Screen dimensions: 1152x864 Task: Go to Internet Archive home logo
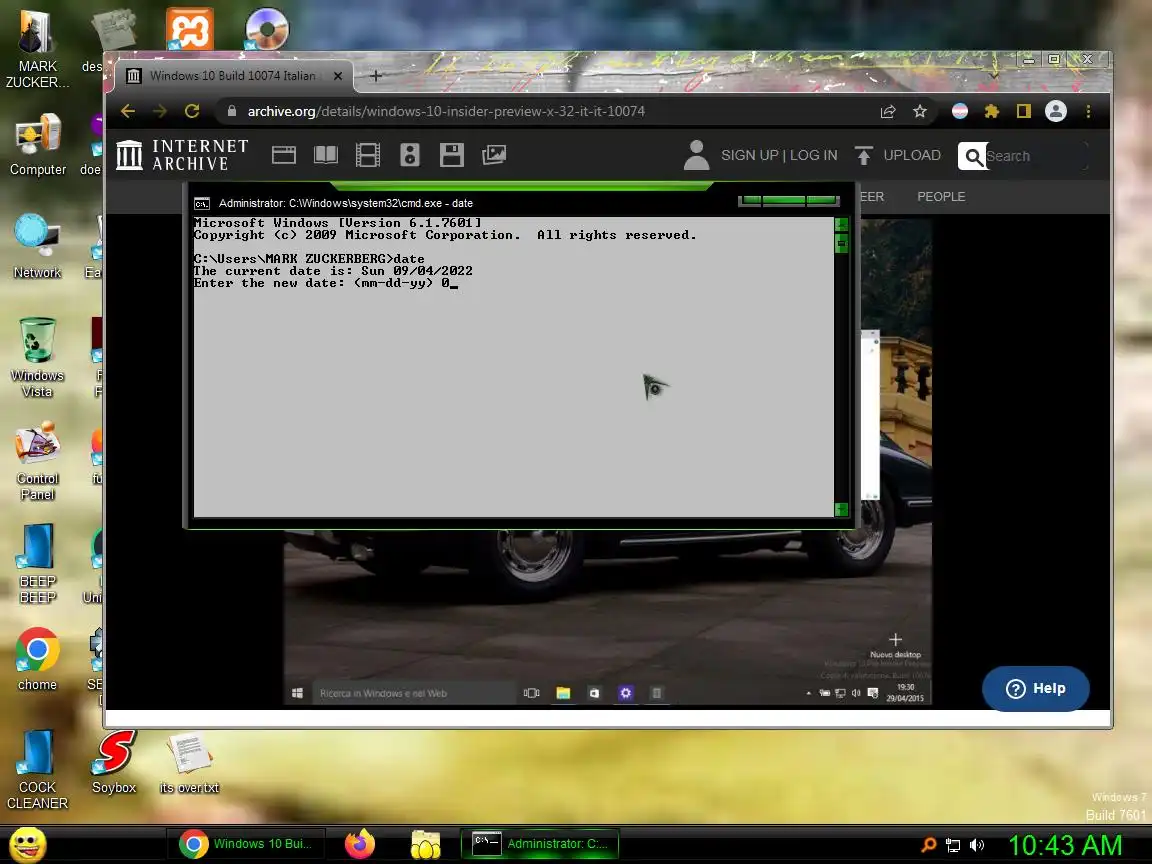[183, 155]
